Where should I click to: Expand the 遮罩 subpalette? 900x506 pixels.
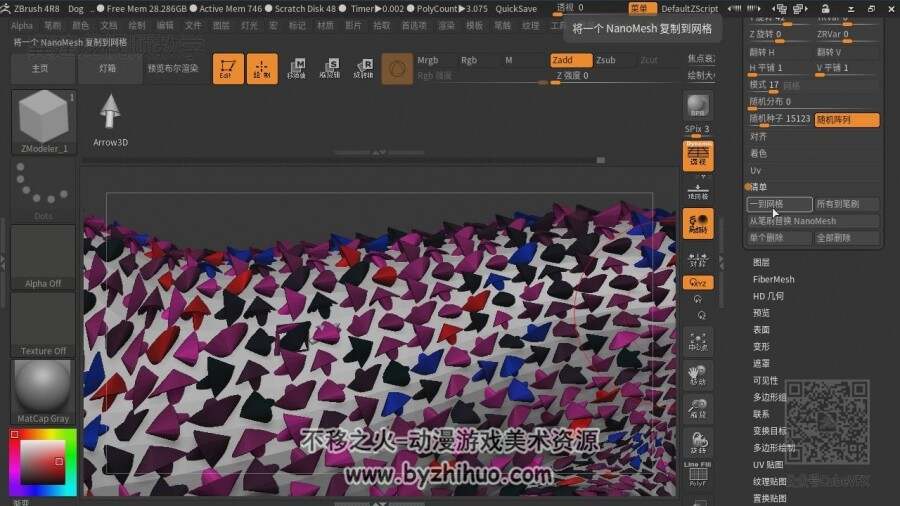[x=761, y=363]
